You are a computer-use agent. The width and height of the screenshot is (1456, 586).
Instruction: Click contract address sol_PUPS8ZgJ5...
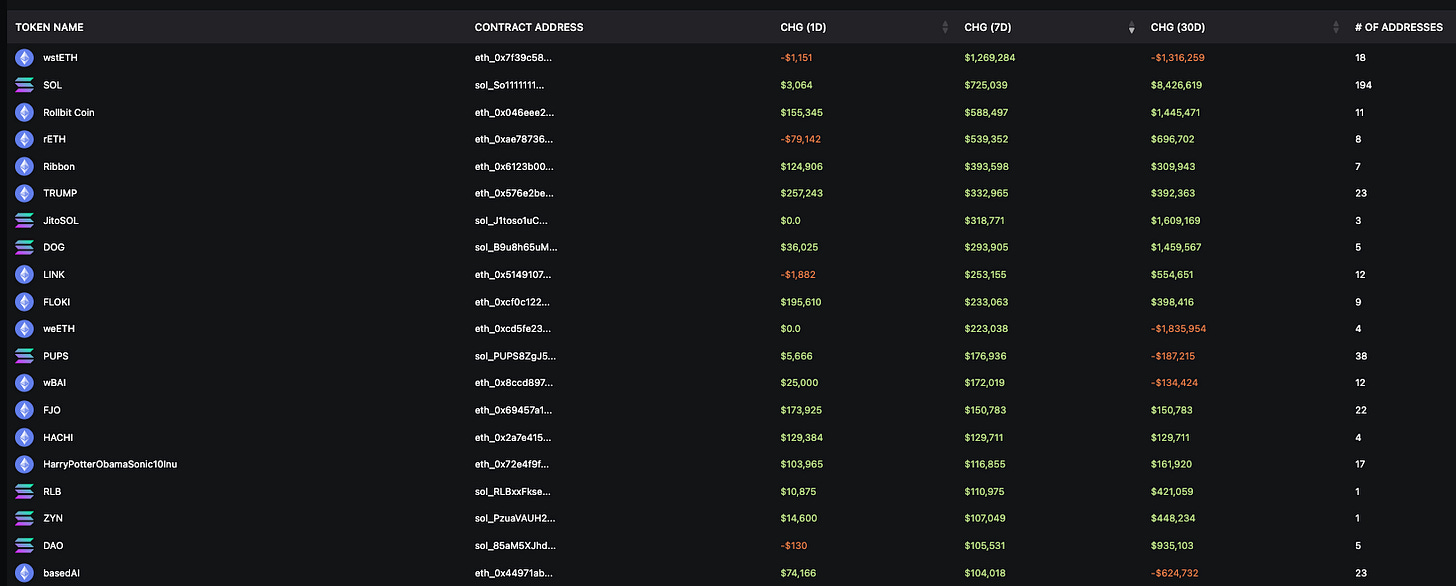[x=516, y=356]
